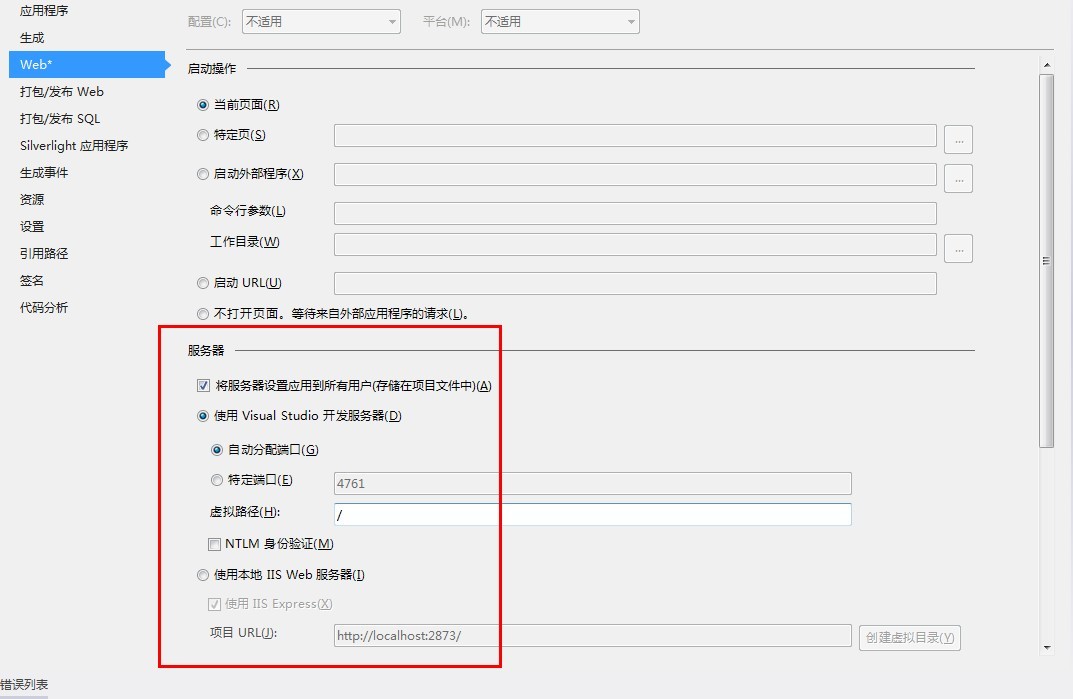
Task: Click into 命令行参数 input field
Action: coord(635,213)
